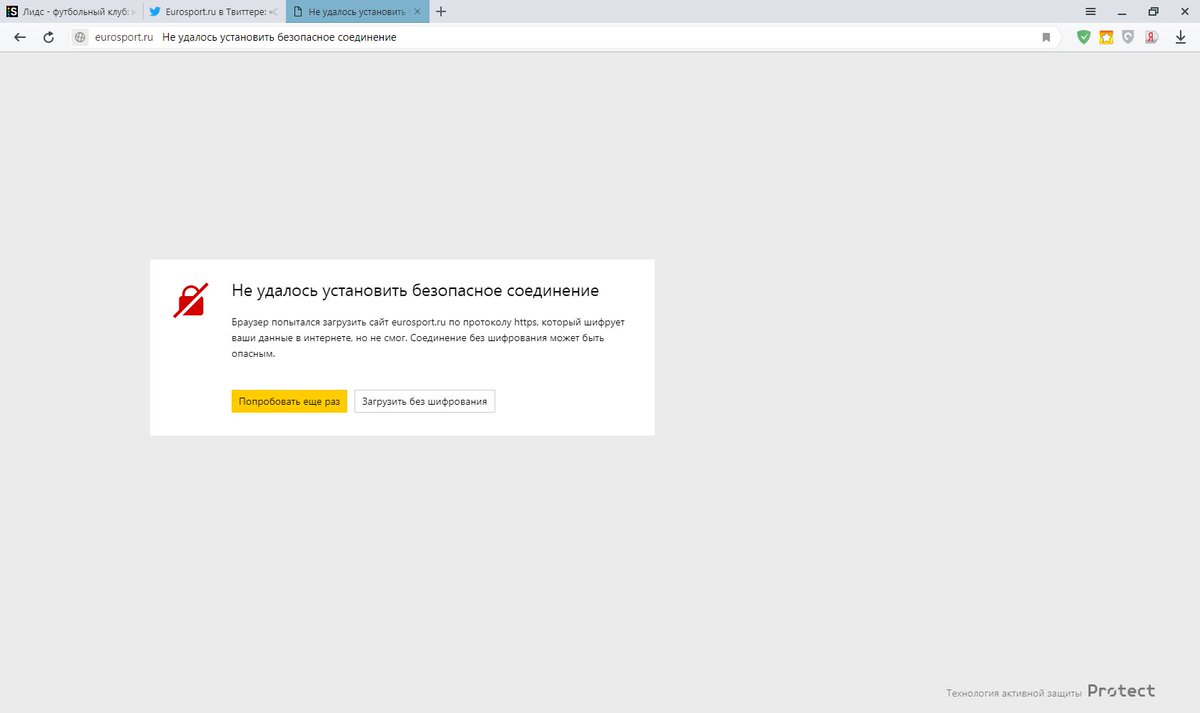Open the browser hamburger menu

click(1091, 12)
